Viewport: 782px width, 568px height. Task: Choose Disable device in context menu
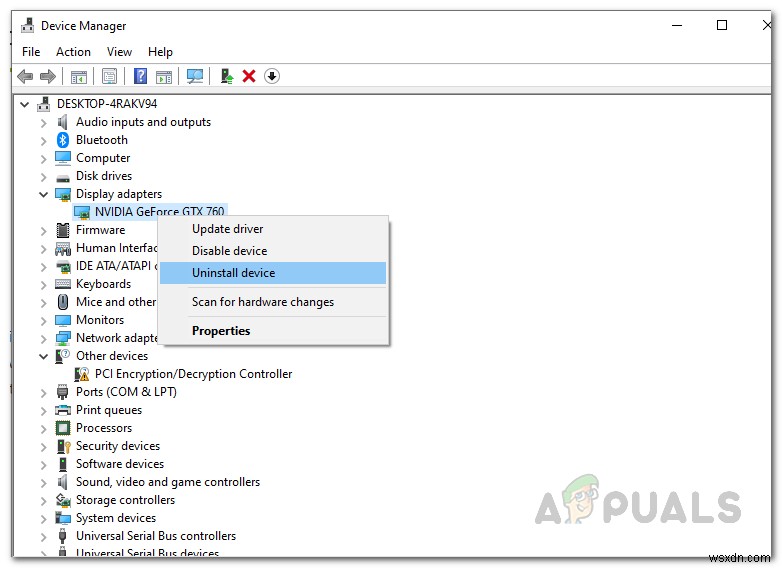point(273,251)
